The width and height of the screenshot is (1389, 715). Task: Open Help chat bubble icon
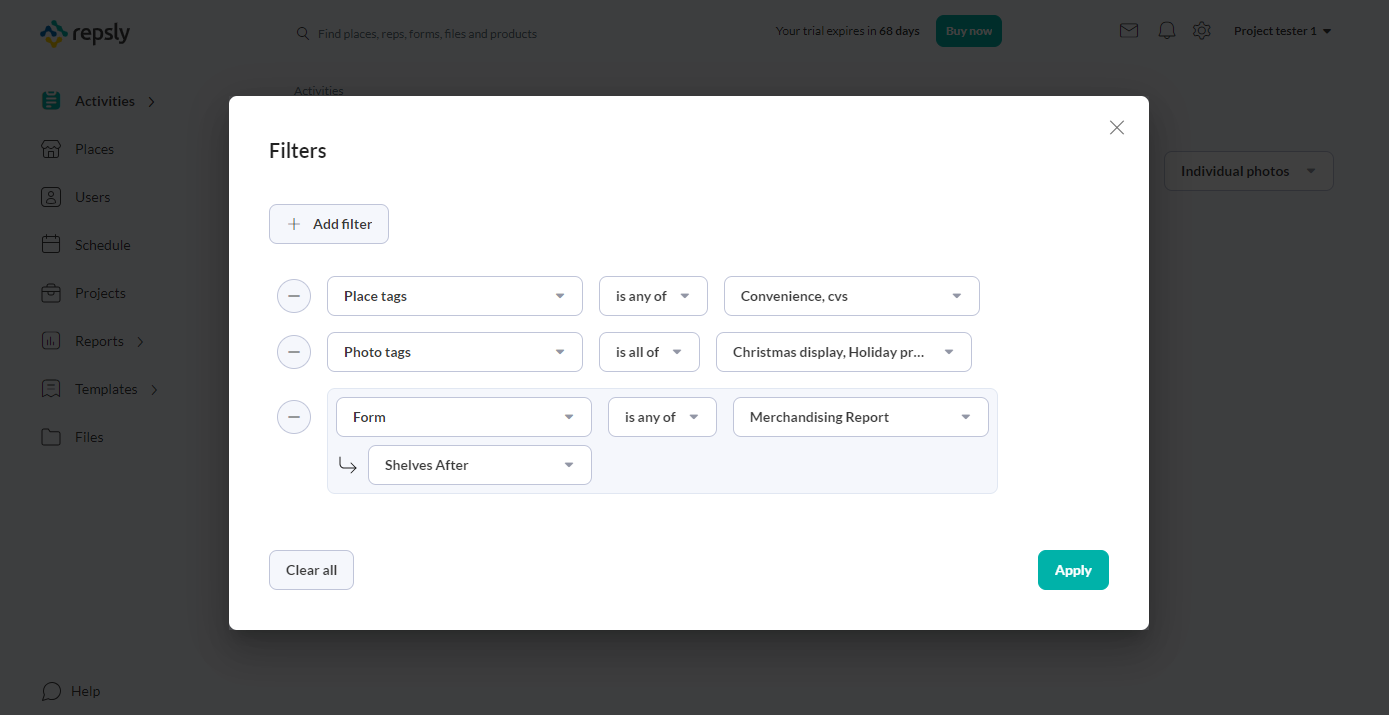coord(51,691)
